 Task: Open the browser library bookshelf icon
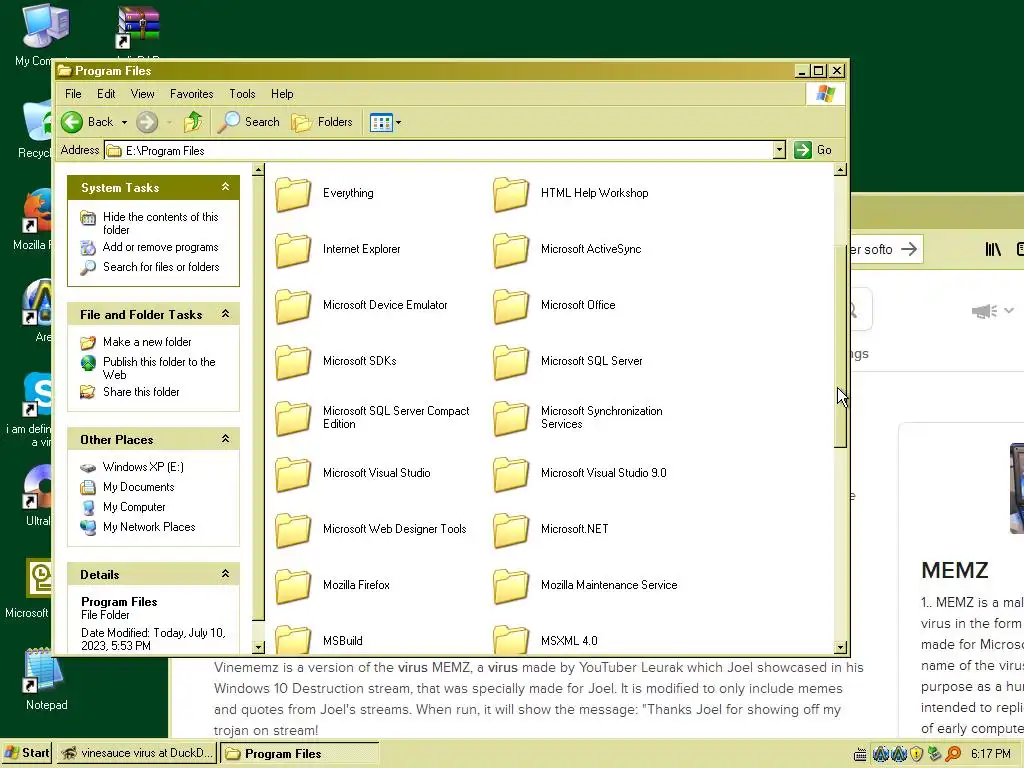[993, 249]
